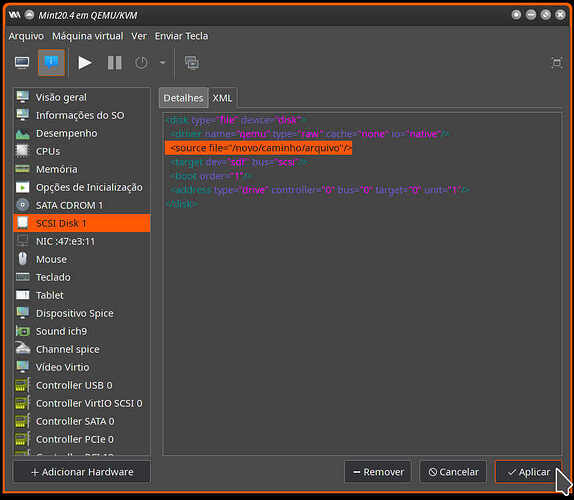Show the graphical console view

22,63
